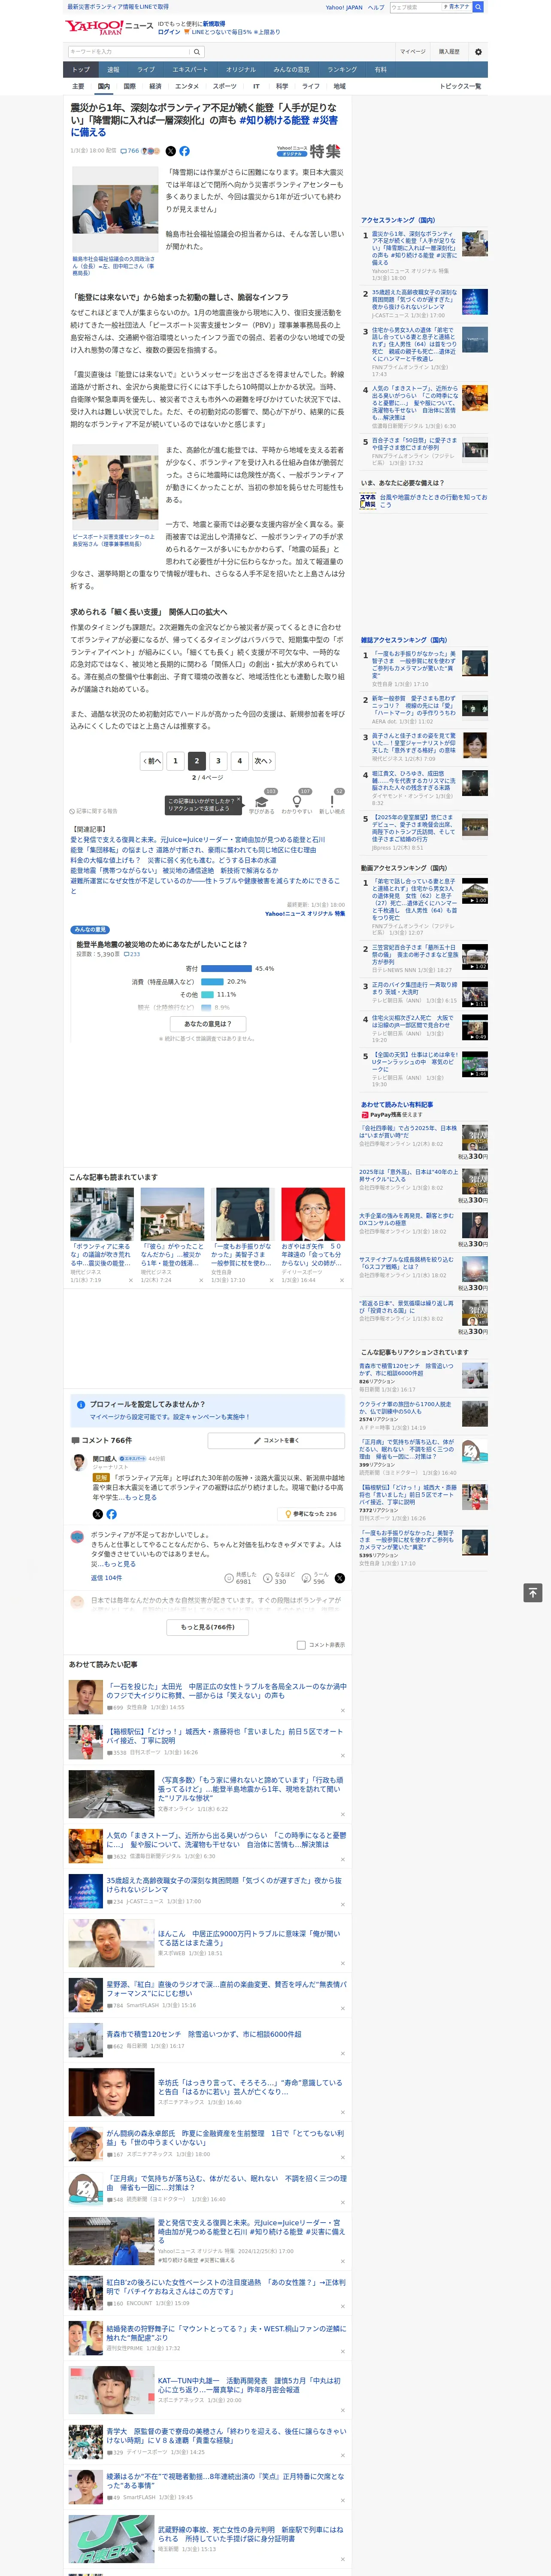Go to previous page with 前へ
551x2576 pixels.
pyautogui.click(x=152, y=761)
